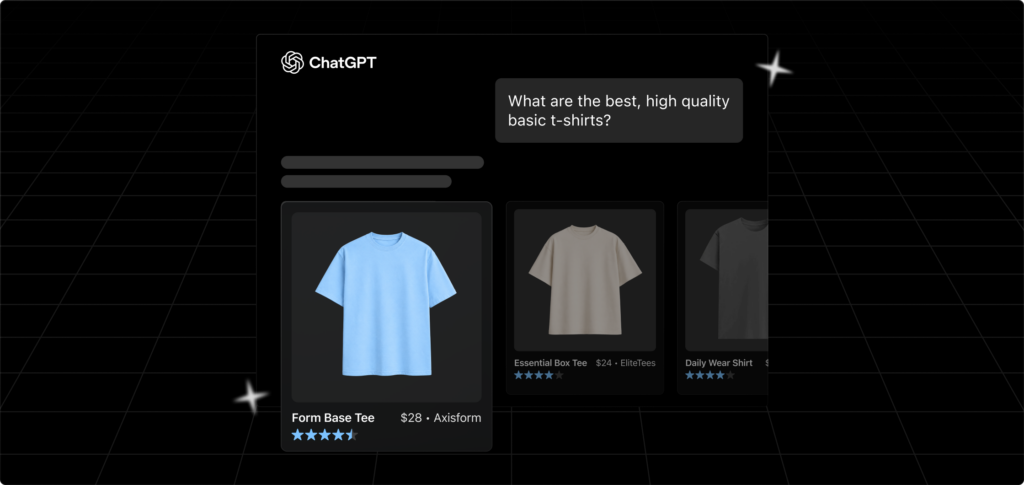Click the Essential Box Tee product title
The image size is (1024, 485).
point(551,363)
